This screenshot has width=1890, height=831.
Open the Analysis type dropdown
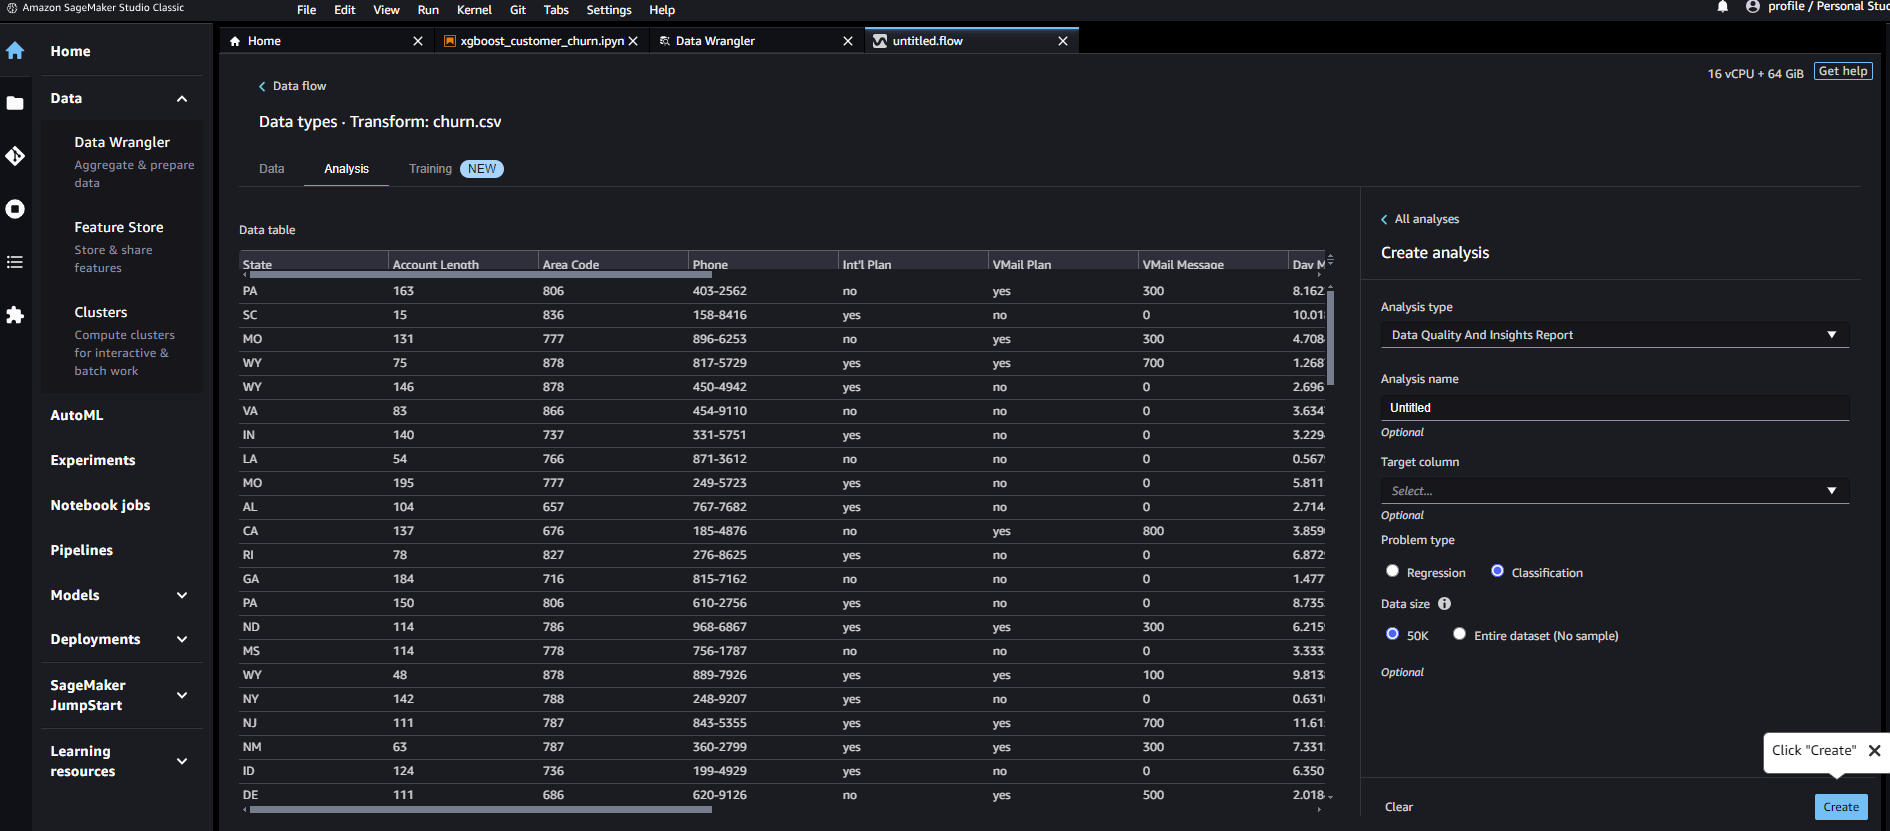(x=1615, y=335)
